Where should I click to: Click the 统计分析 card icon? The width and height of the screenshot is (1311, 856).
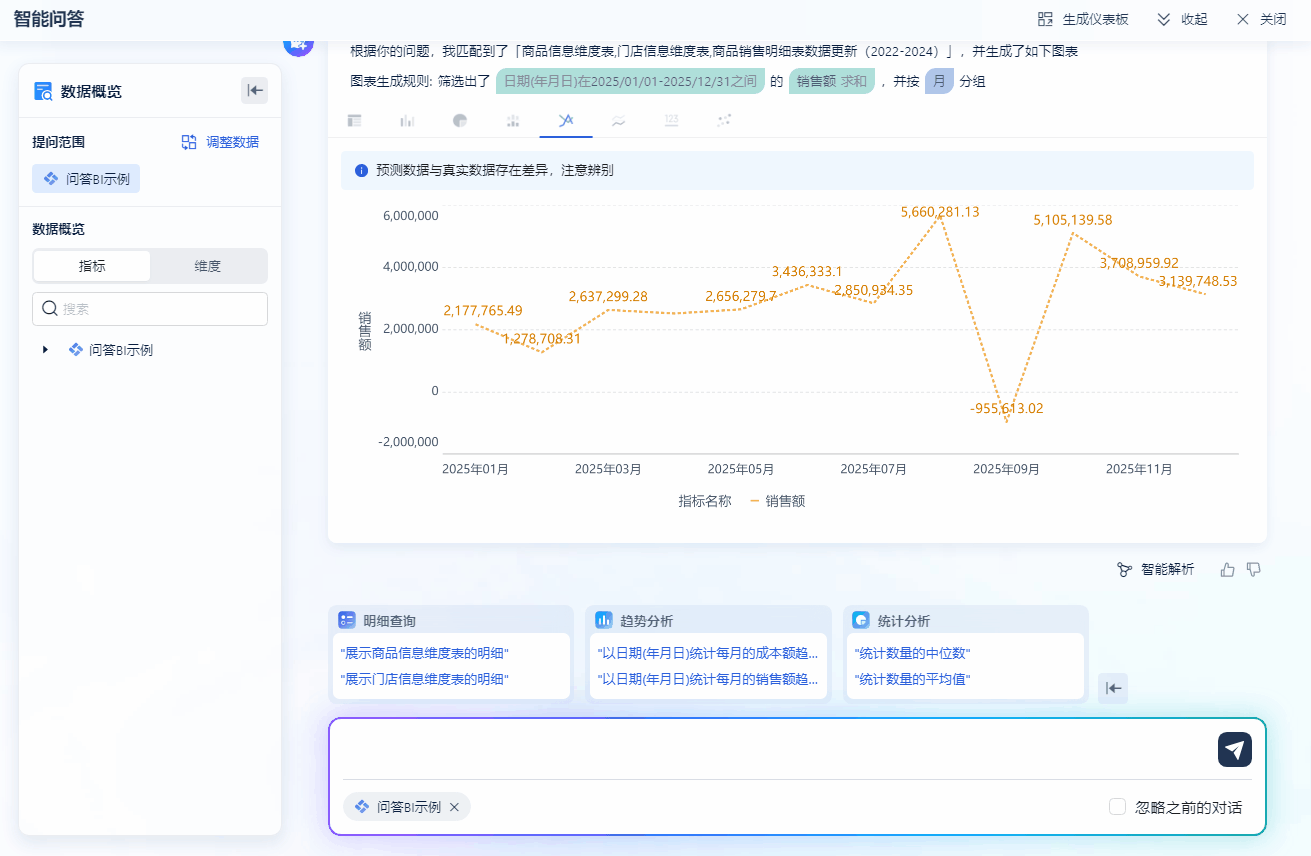tap(861, 620)
